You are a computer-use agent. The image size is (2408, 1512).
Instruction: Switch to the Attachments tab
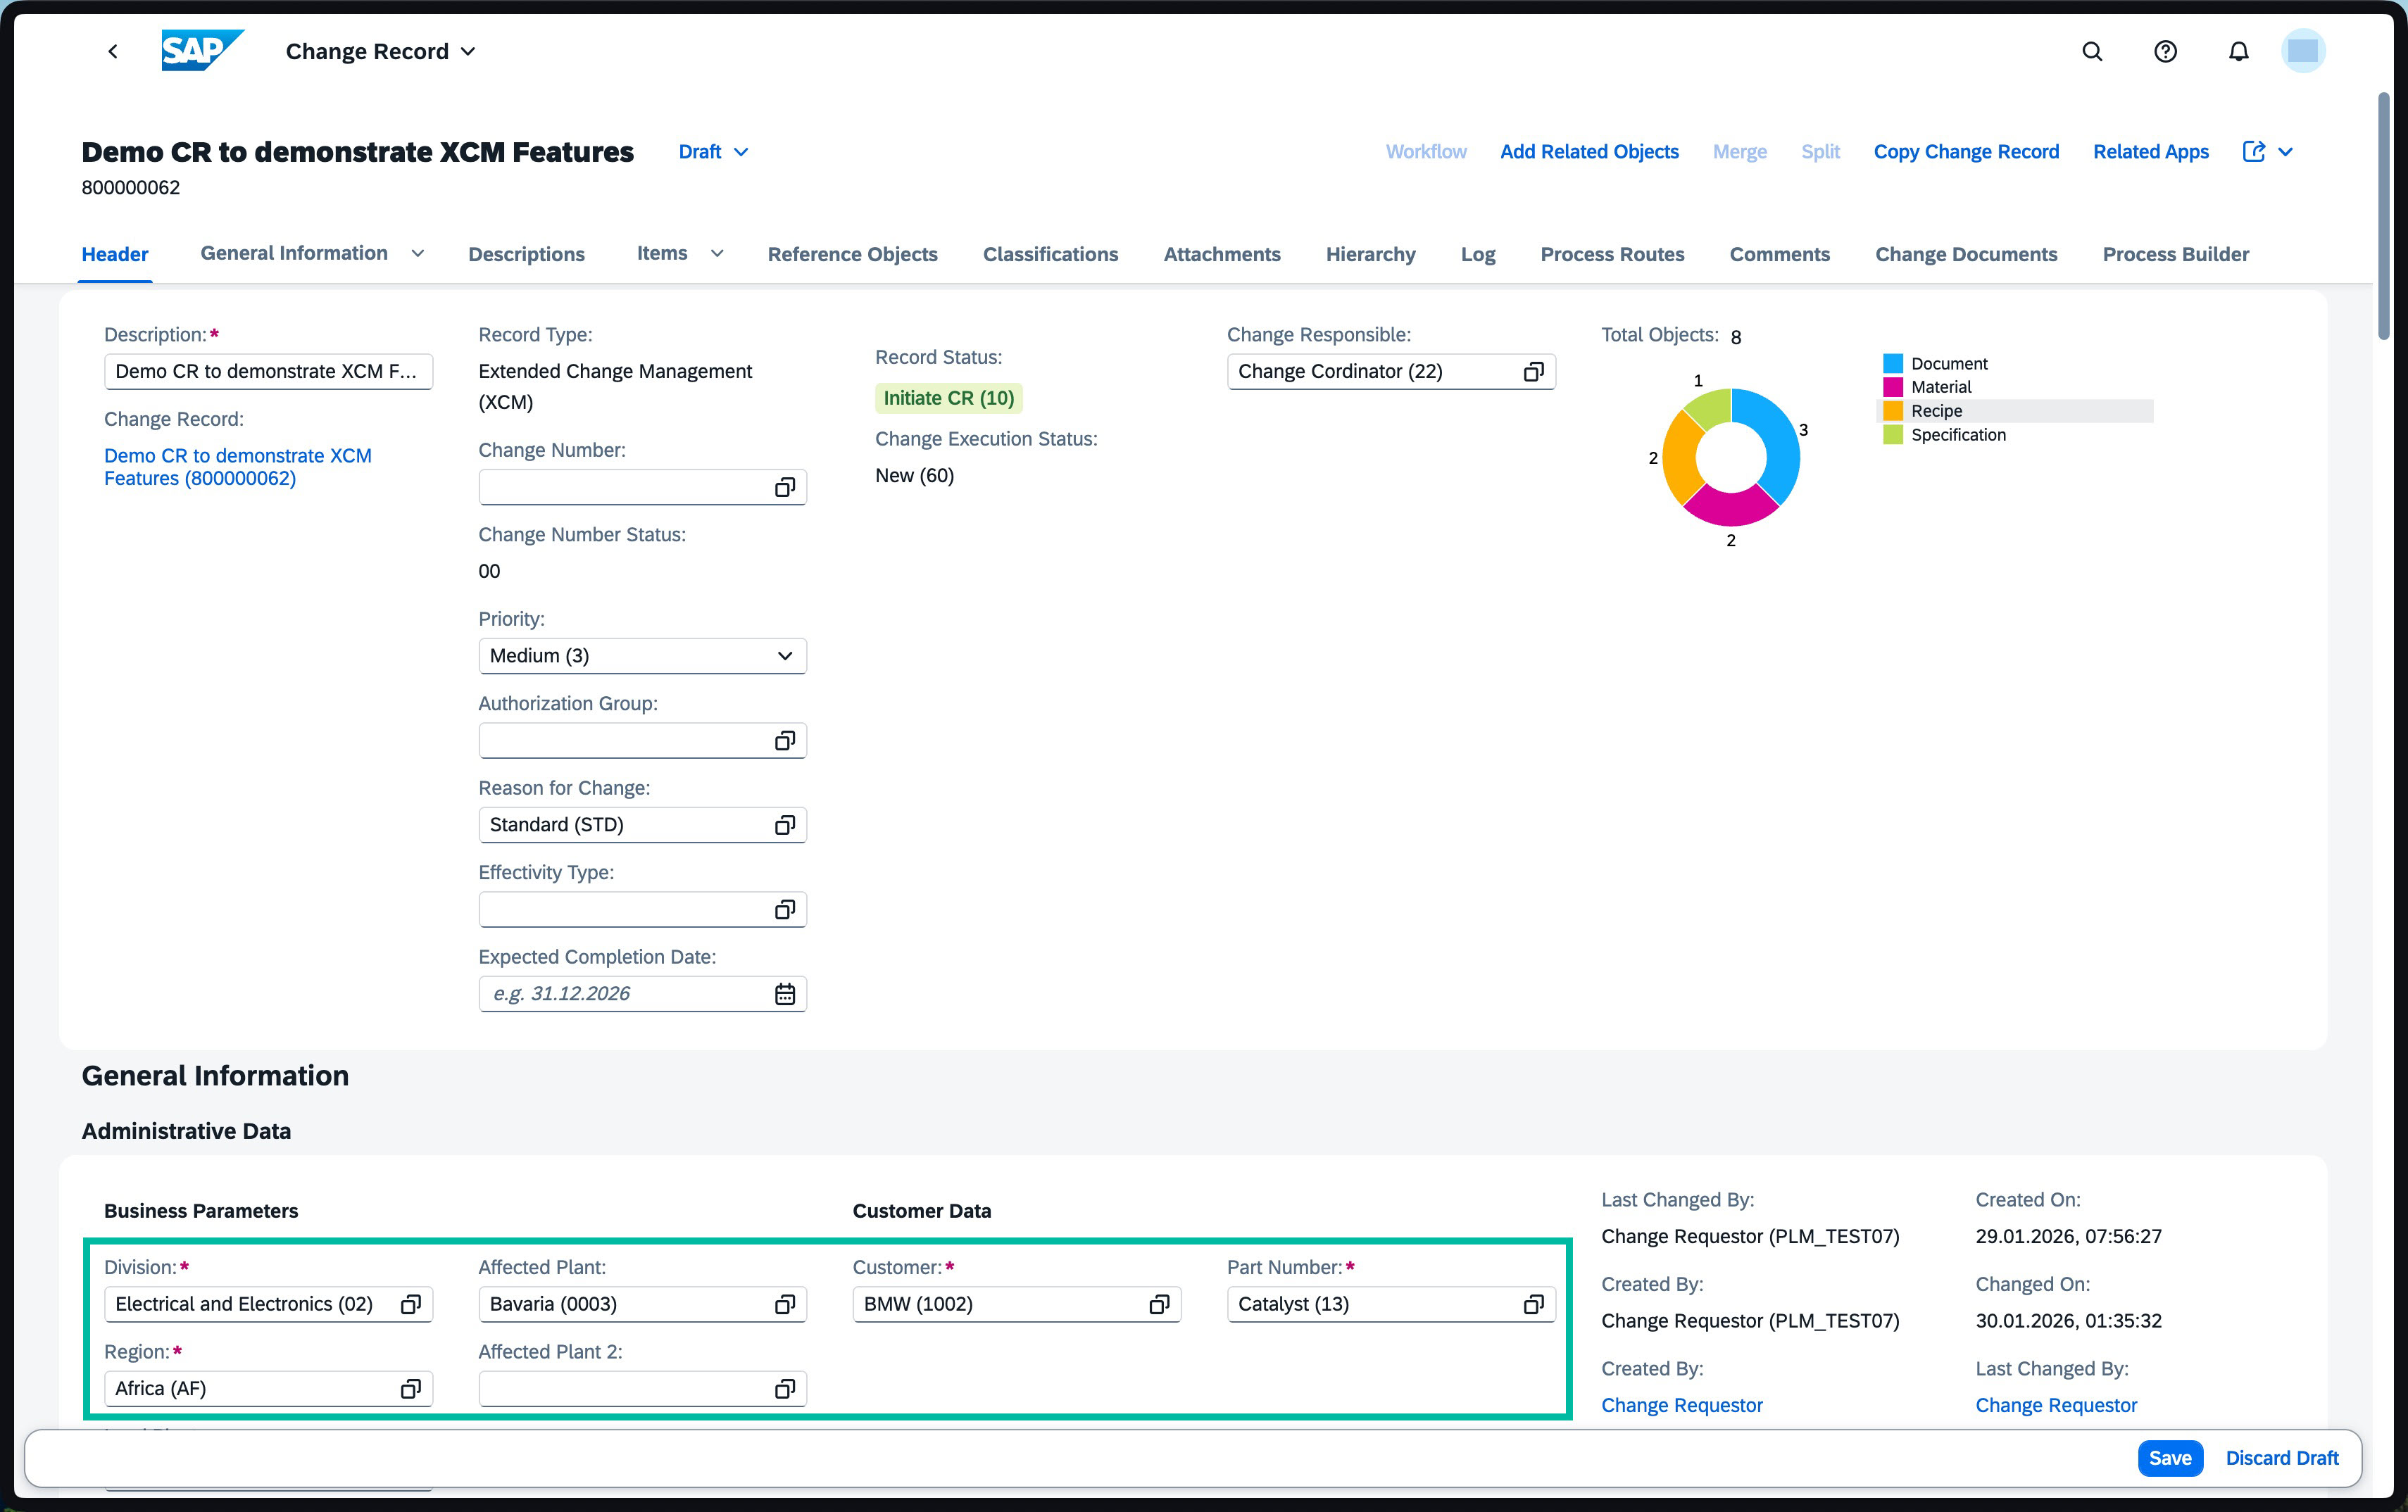(x=1222, y=254)
